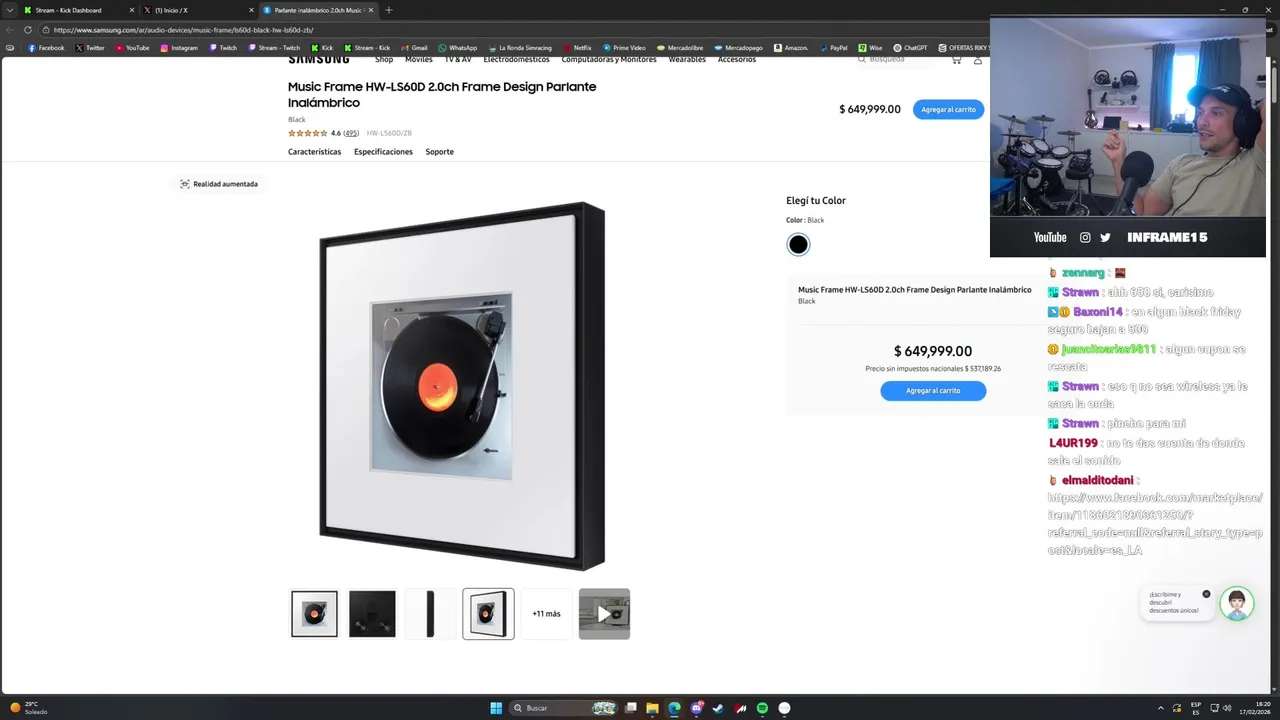Open the Facebook marketplace link in chat

point(1155,524)
